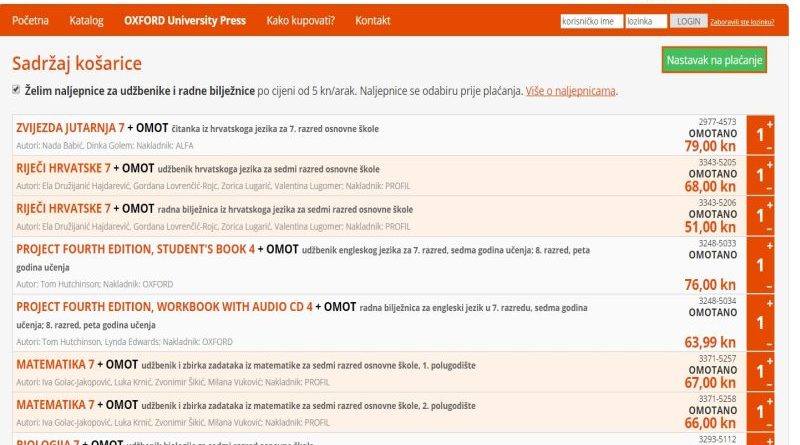Click plus for Project Workbook with Audio CD 4
The width and height of the screenshot is (800, 445).
pyautogui.click(x=769, y=304)
